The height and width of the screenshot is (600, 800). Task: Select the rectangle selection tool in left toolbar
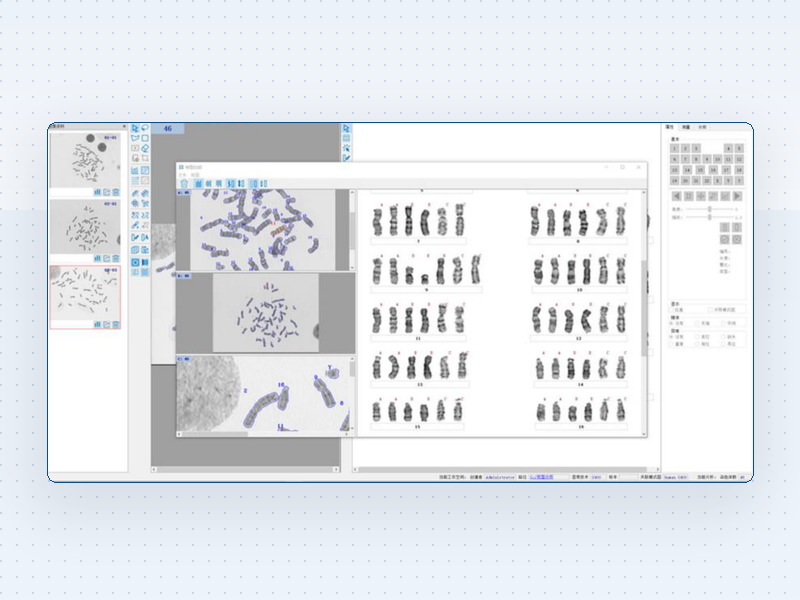point(145,138)
